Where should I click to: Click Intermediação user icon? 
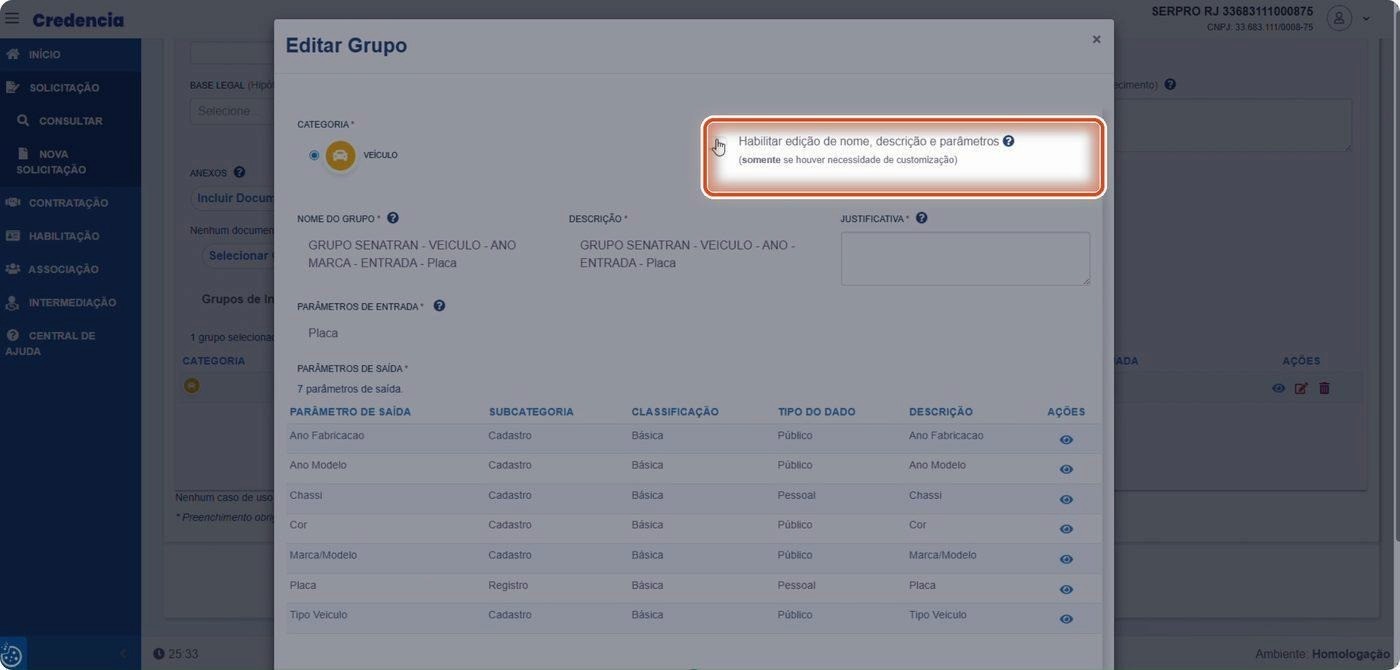13,303
